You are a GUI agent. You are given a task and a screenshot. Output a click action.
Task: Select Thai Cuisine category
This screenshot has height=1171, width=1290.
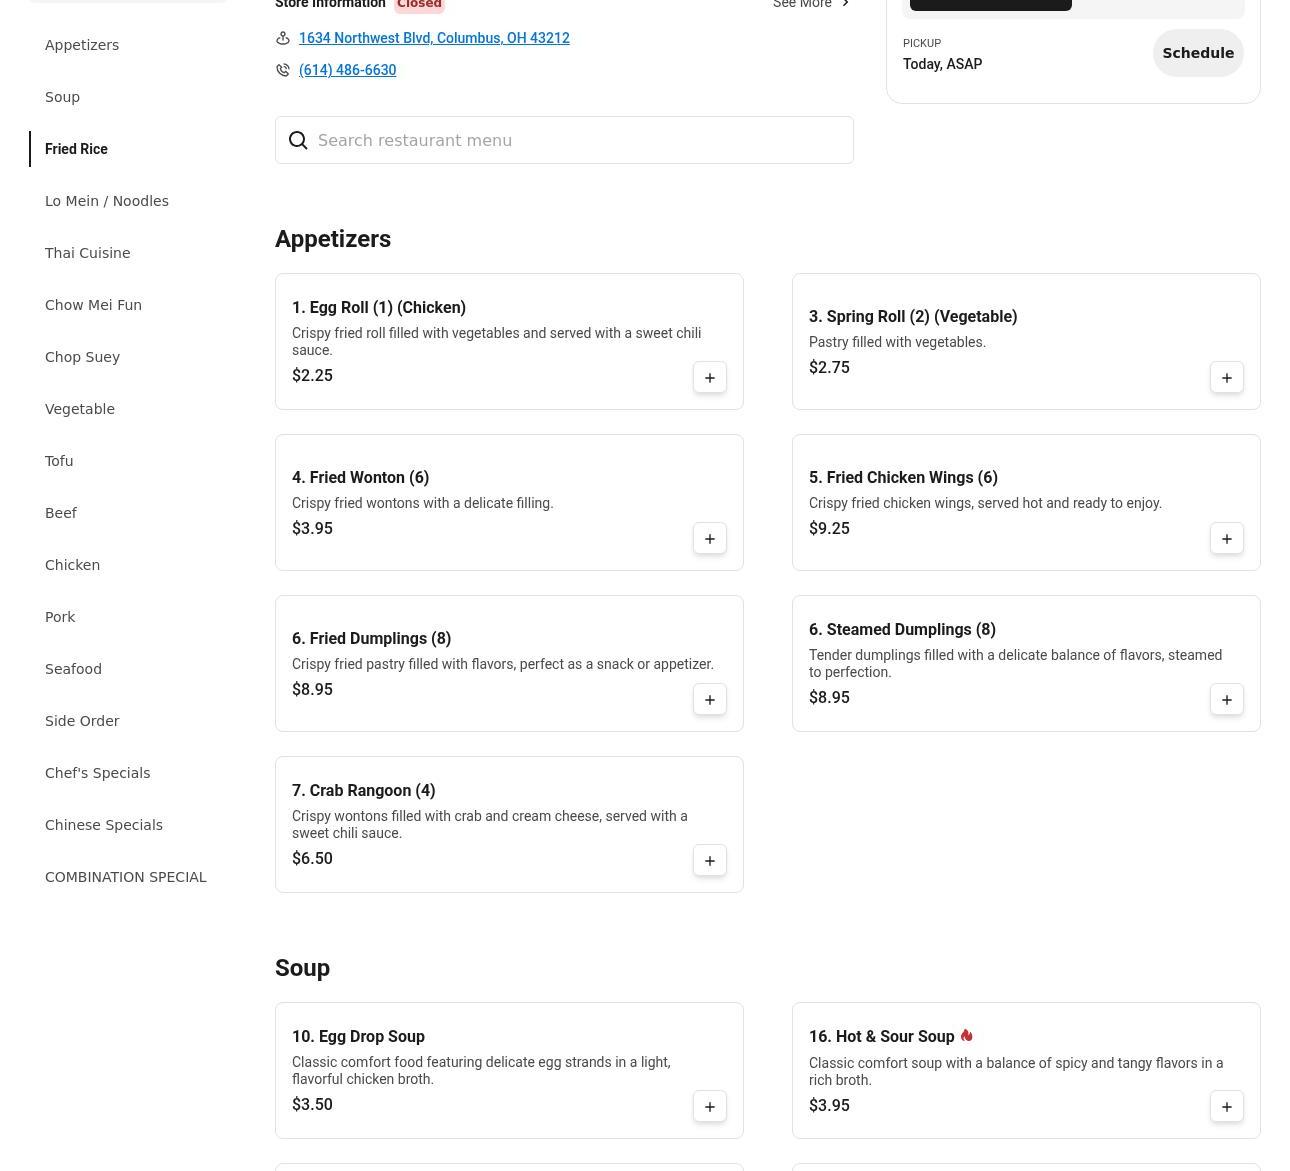click(88, 253)
